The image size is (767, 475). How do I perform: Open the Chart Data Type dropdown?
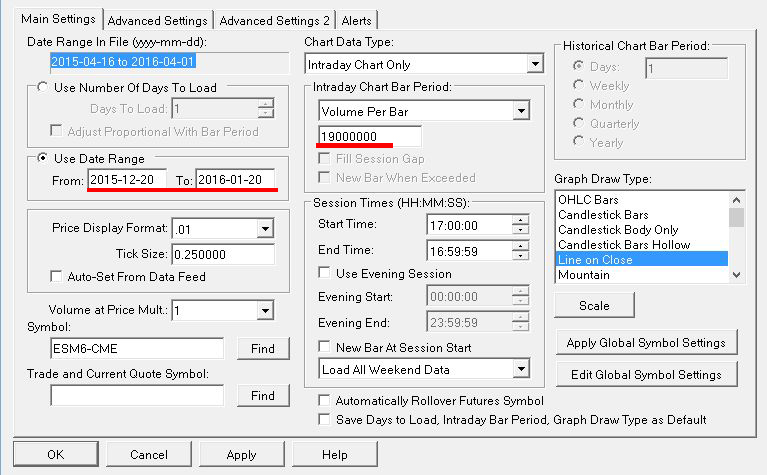535,64
